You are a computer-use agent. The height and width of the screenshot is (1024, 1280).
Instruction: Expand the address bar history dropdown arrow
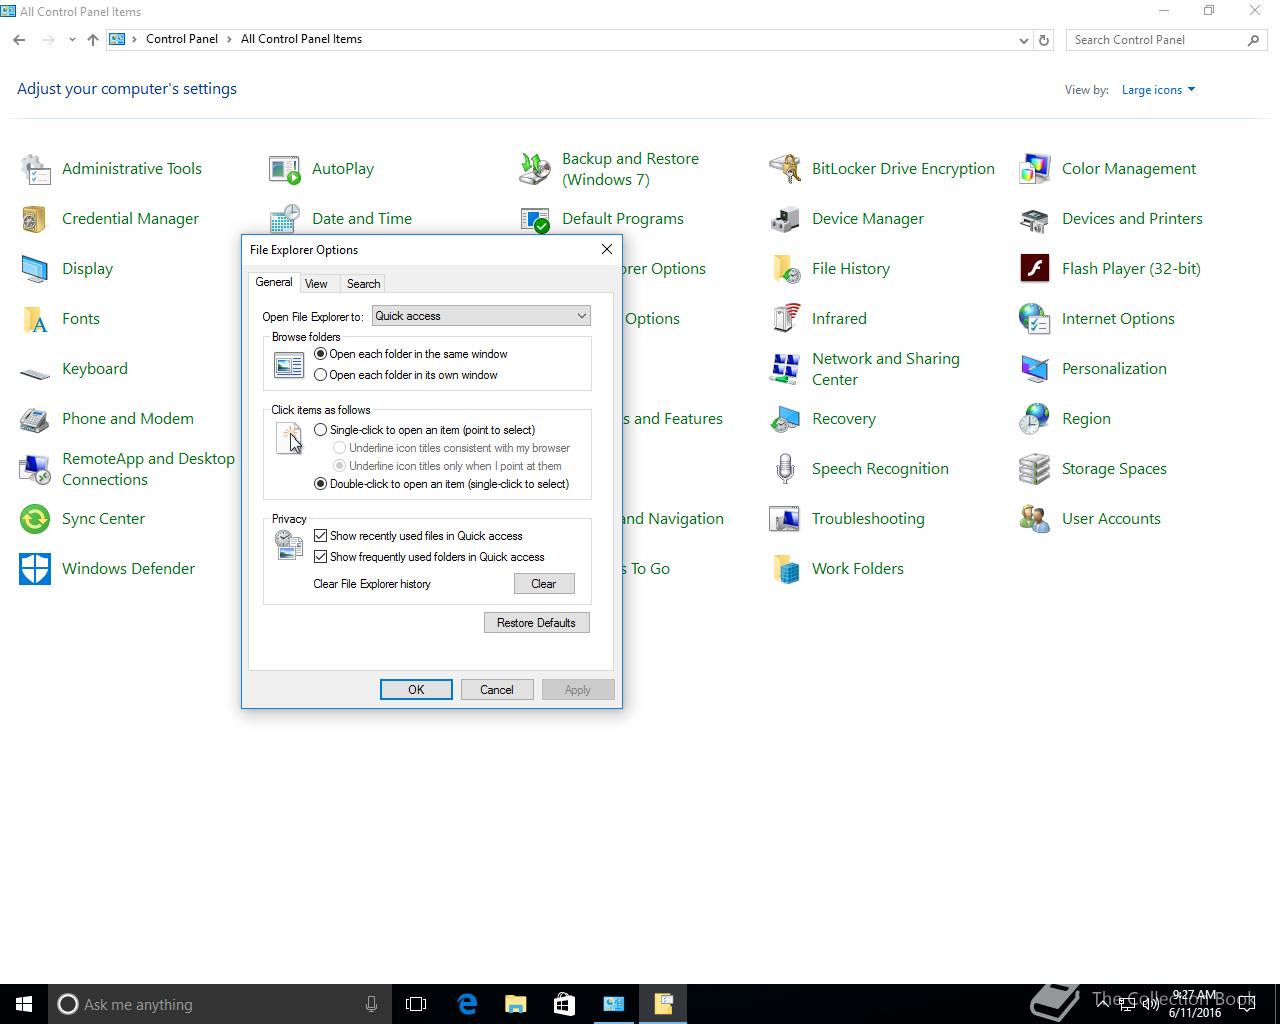1023,40
